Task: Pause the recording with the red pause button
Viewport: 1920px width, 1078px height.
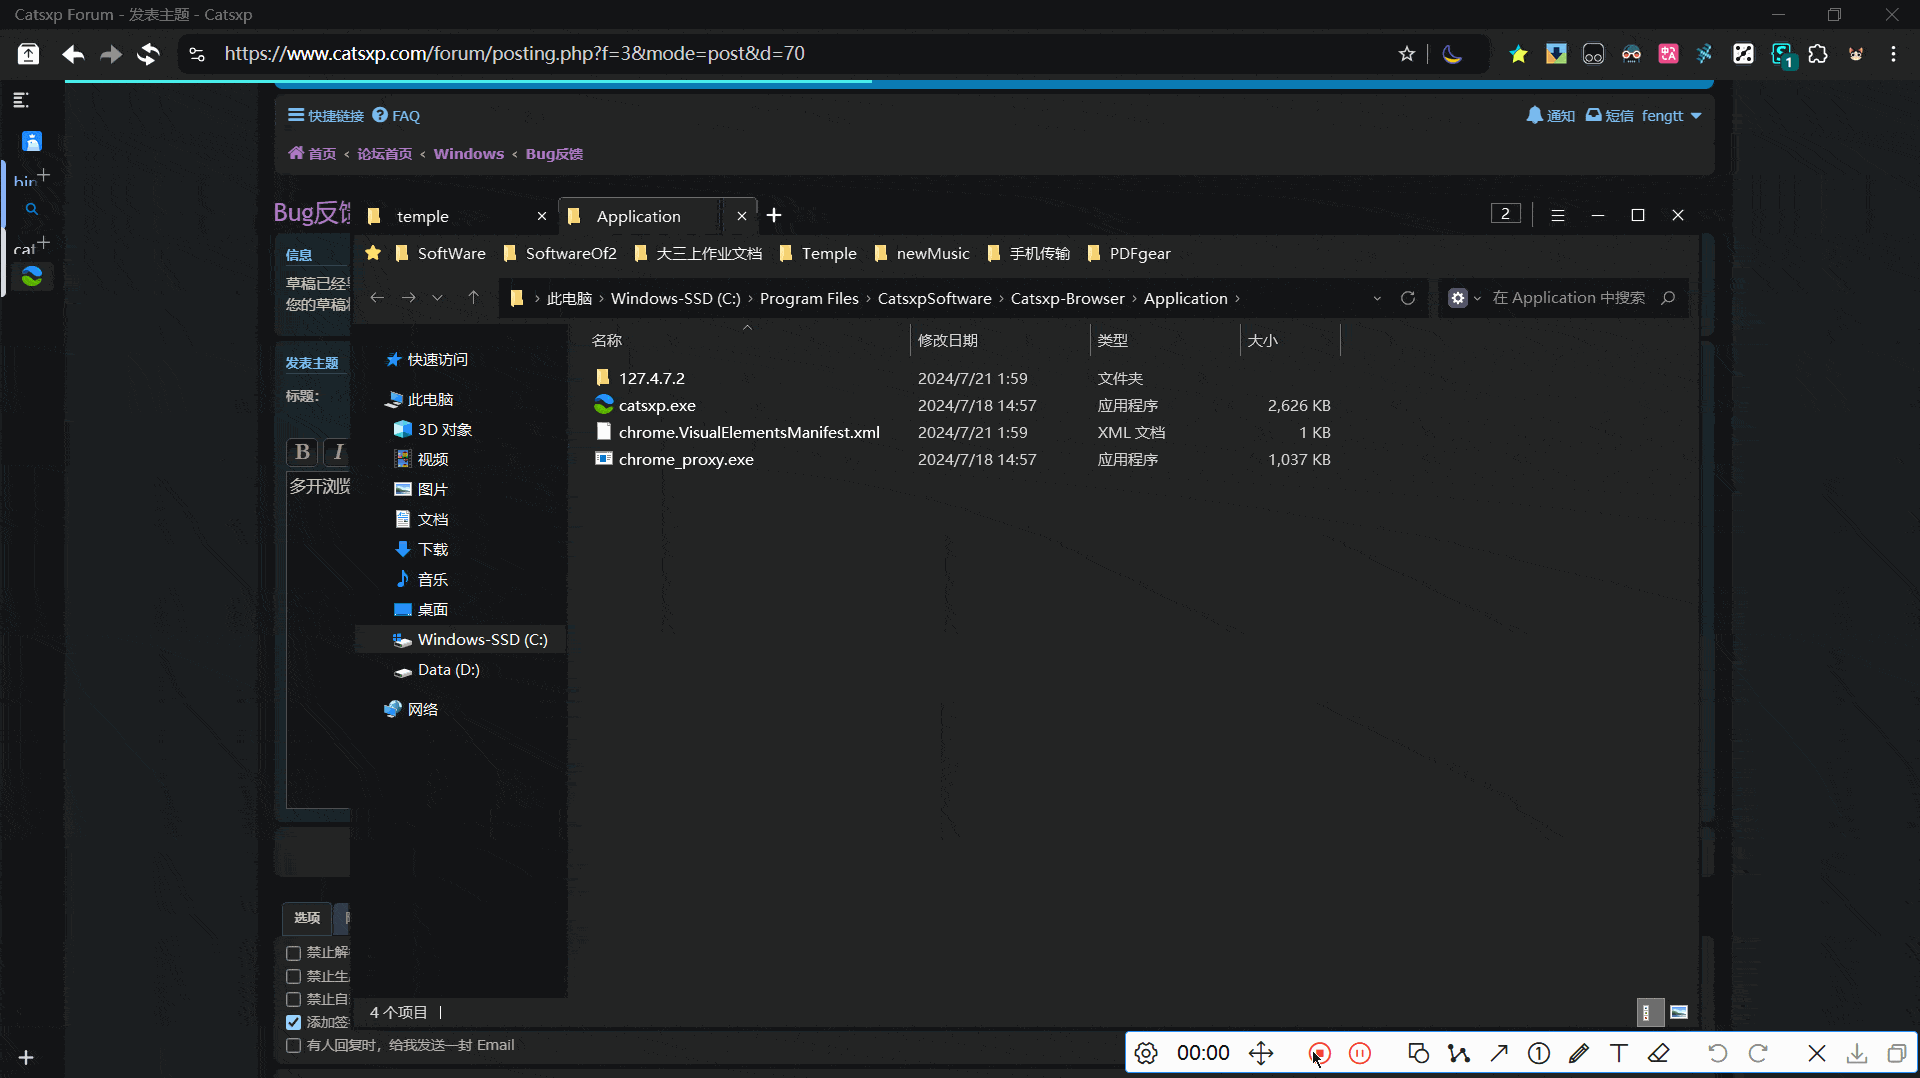Action: coord(1360,1053)
